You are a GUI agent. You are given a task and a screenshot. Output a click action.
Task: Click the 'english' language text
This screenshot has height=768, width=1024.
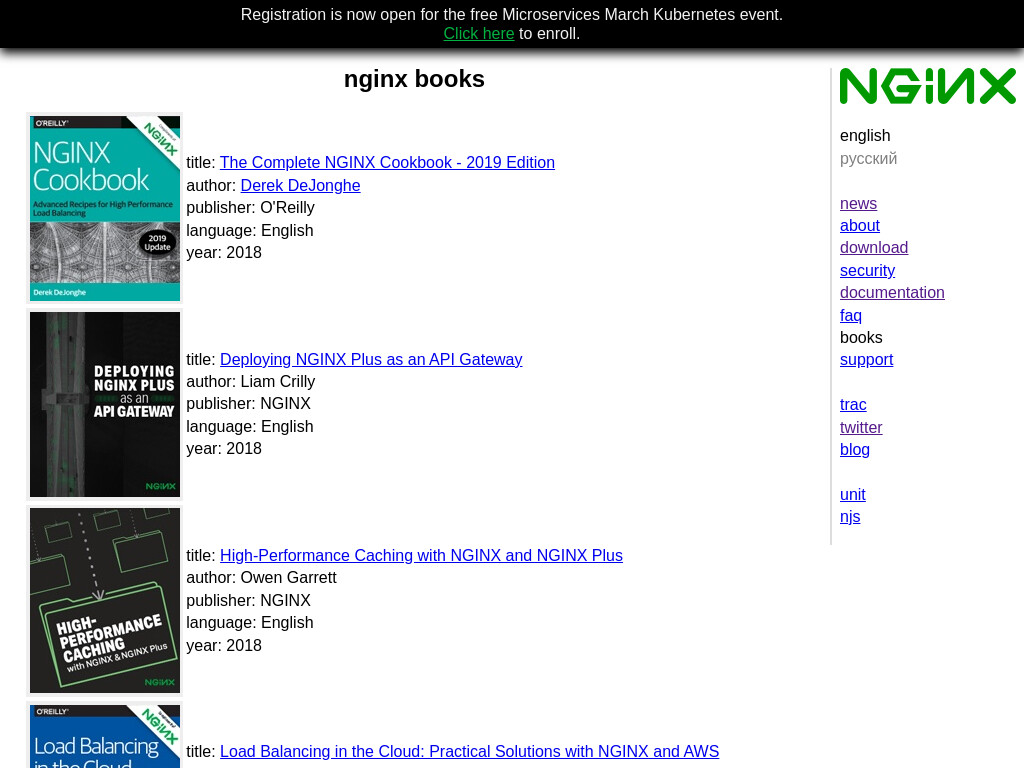point(865,135)
